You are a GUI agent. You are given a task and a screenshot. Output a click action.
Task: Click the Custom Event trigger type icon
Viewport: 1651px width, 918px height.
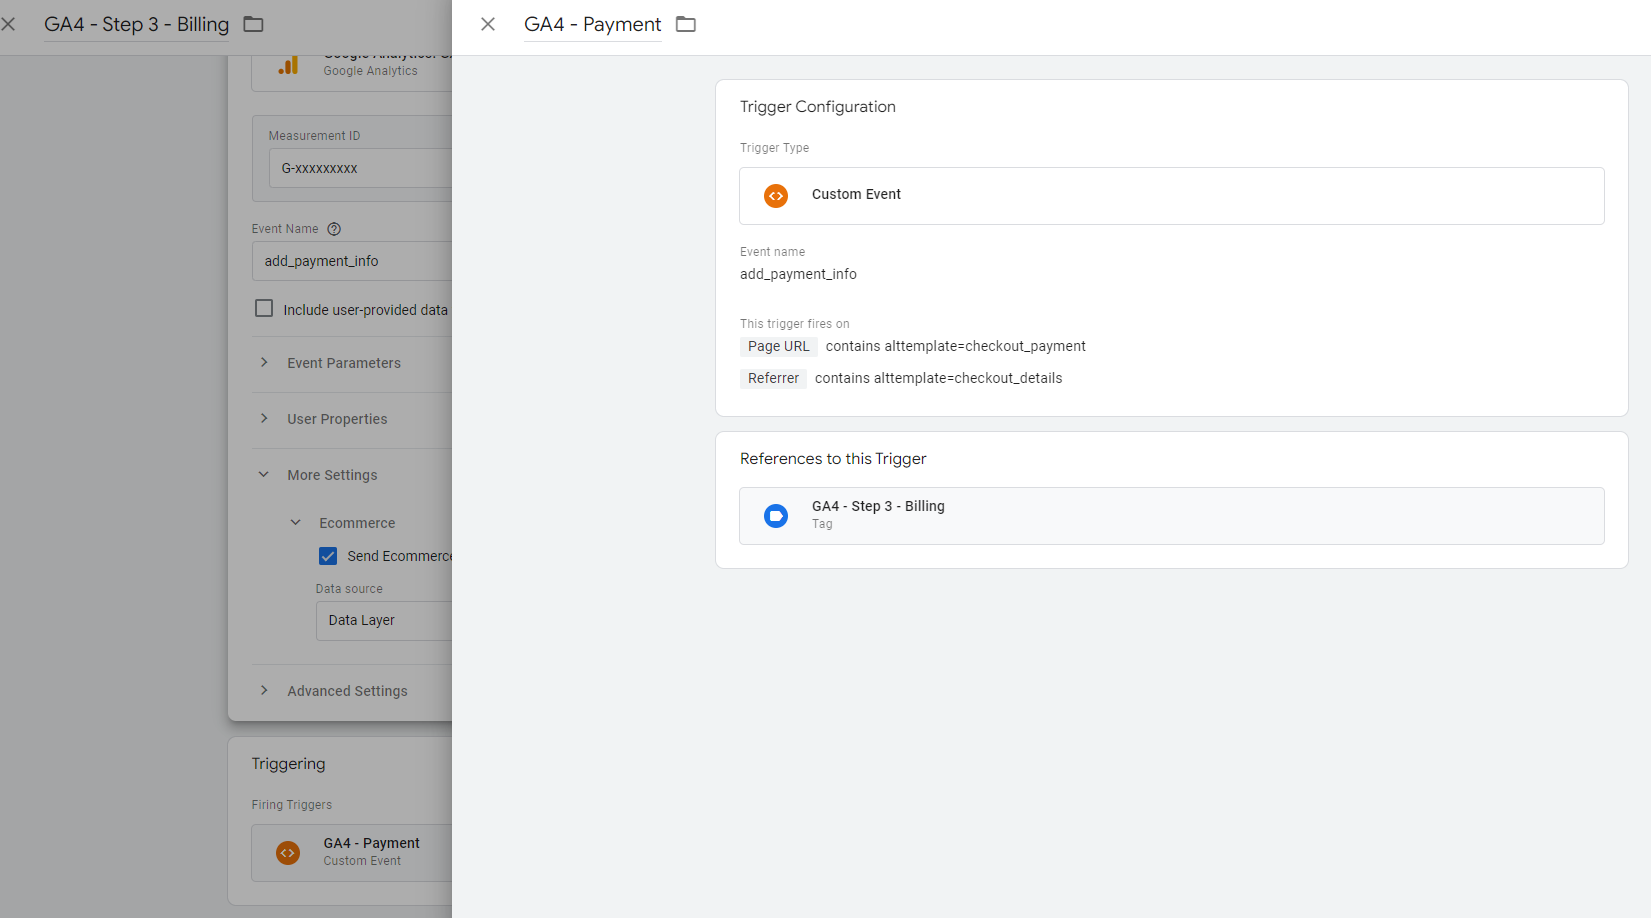(776, 196)
